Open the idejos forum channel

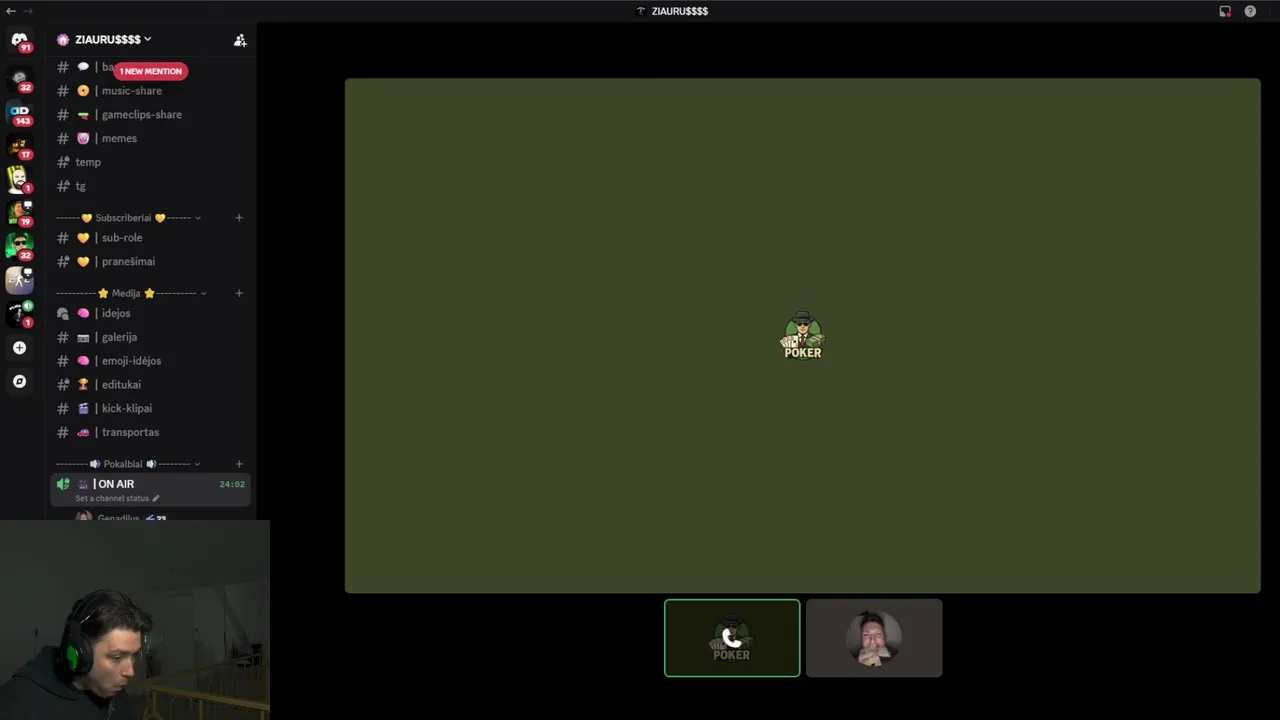pyautogui.click(x=150, y=314)
